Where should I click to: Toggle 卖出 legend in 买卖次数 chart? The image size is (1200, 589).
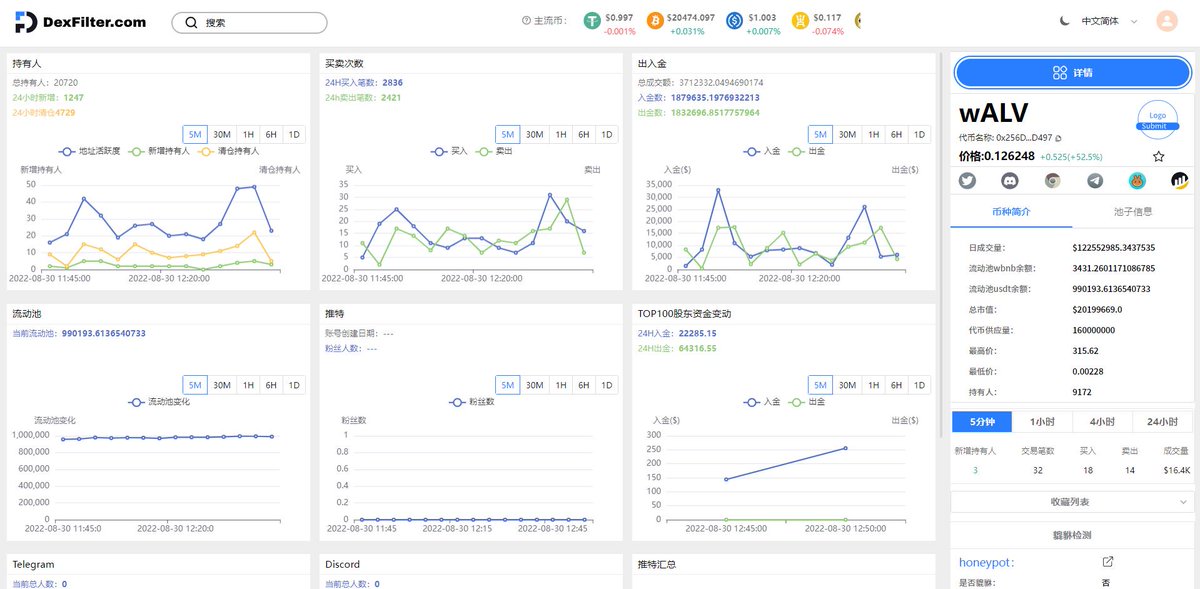click(x=495, y=151)
